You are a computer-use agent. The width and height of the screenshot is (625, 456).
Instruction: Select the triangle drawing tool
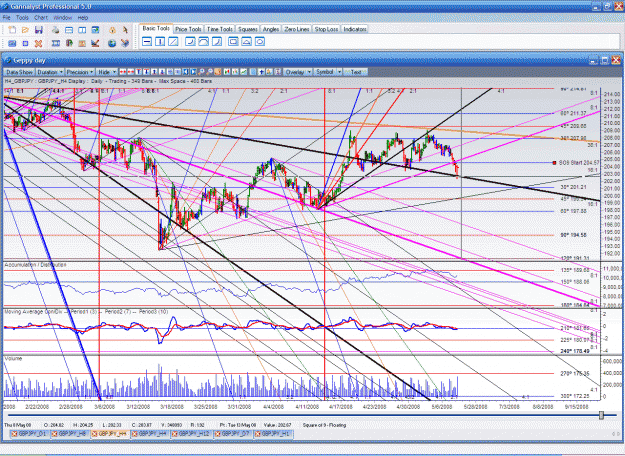click(247, 41)
